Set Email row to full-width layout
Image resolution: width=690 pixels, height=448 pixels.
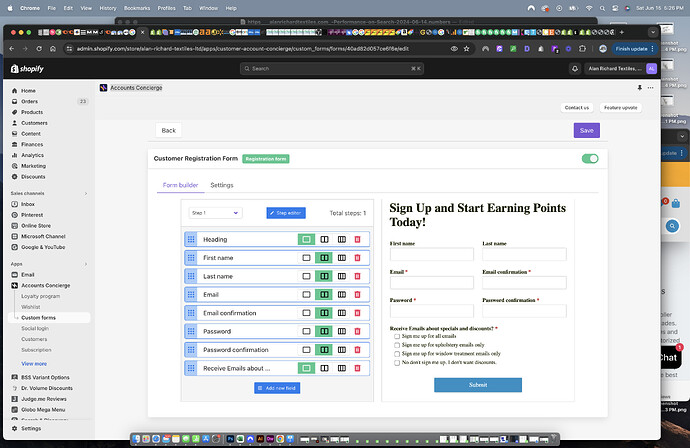click(306, 294)
